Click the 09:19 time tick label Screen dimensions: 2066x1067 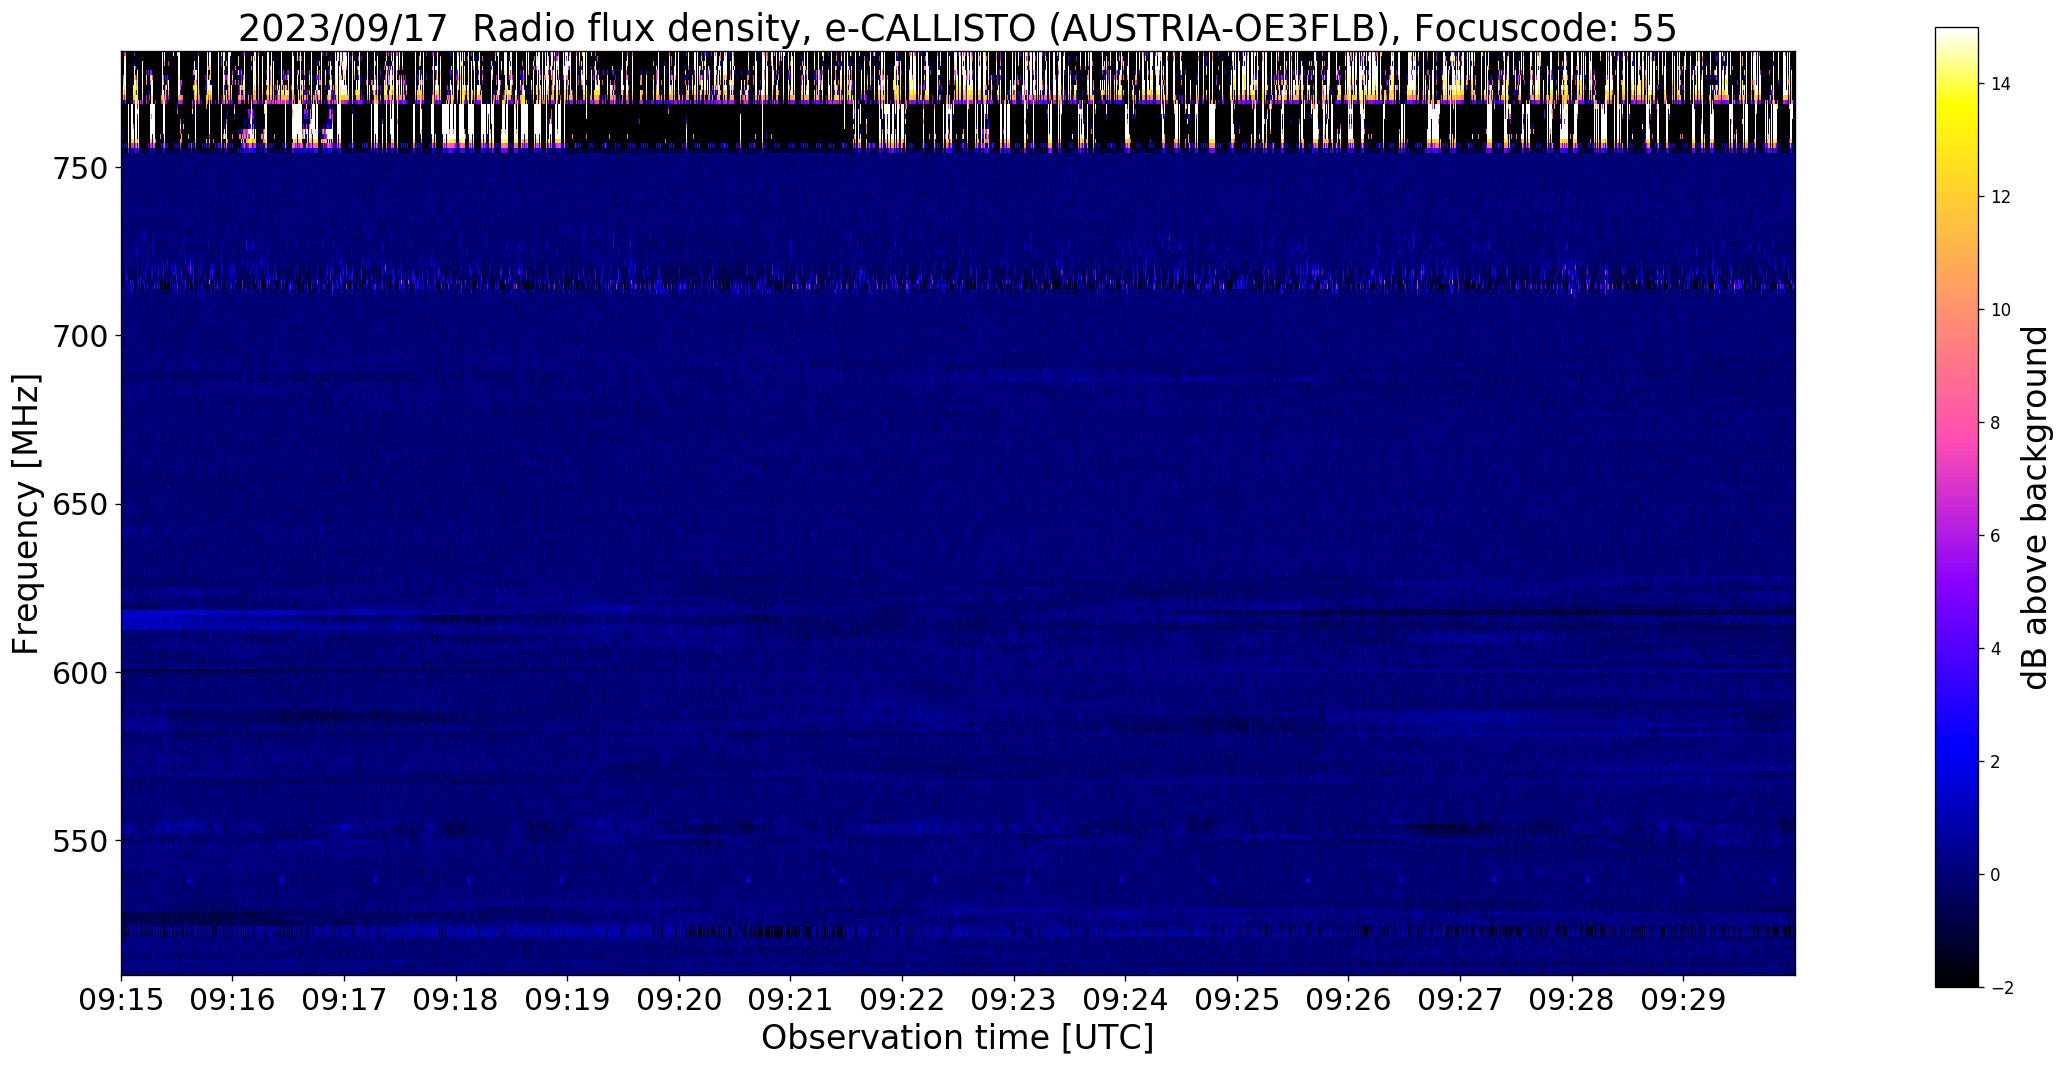coord(568,1001)
